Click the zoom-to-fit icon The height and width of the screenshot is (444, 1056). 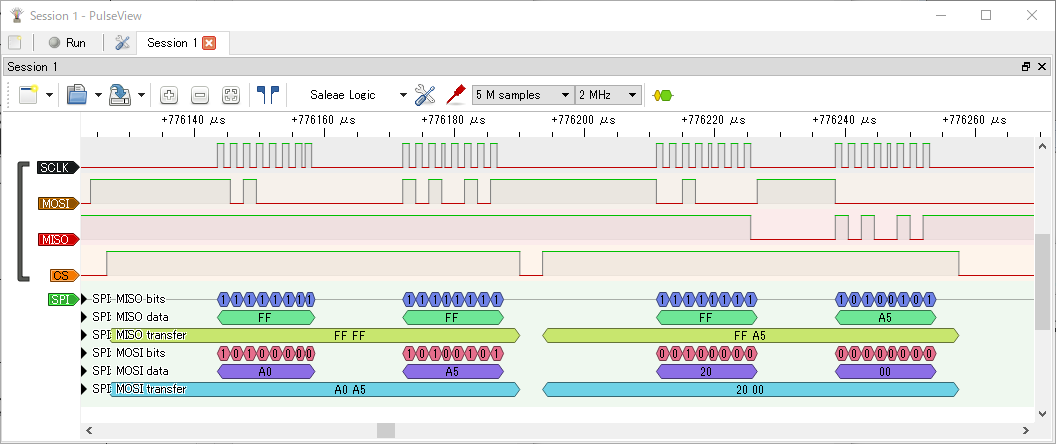click(x=231, y=95)
